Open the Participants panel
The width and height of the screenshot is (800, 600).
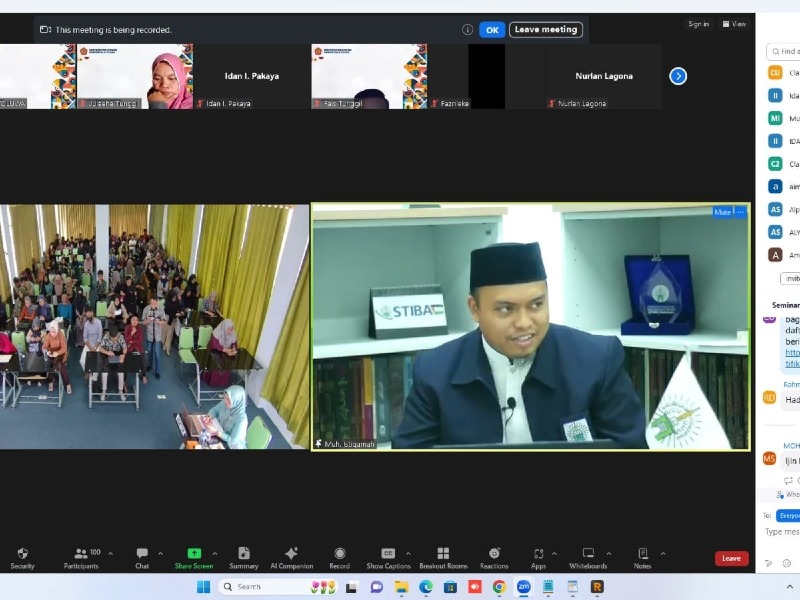point(82,558)
